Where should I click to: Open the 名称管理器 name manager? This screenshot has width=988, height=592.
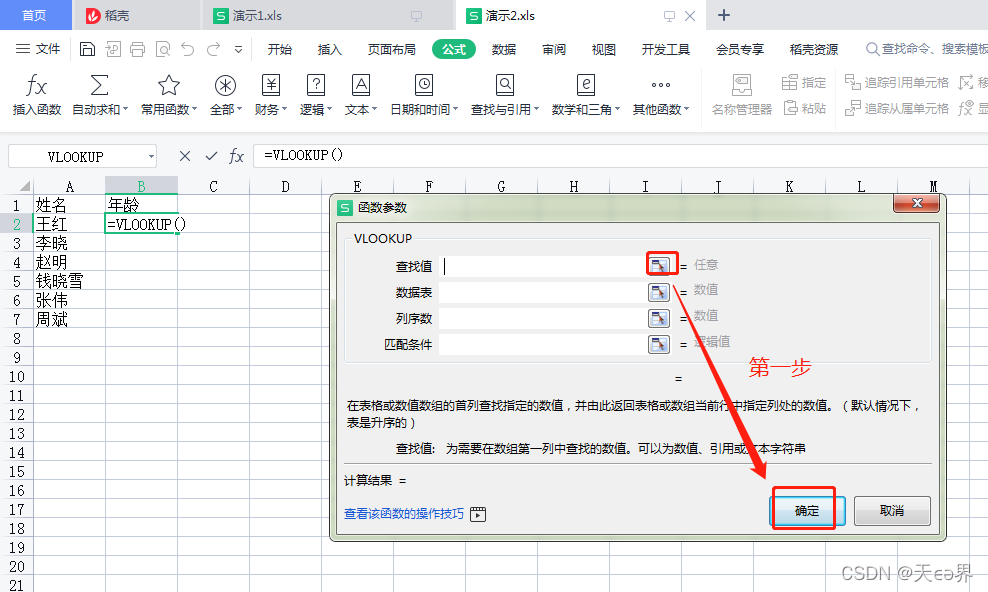(x=742, y=94)
